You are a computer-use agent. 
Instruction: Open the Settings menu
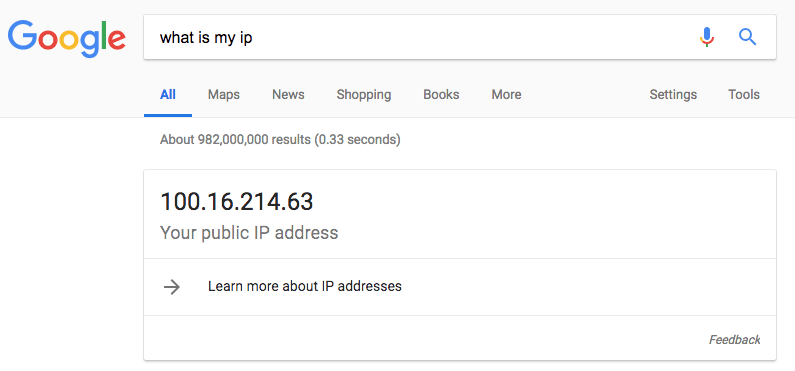pyautogui.click(x=673, y=95)
